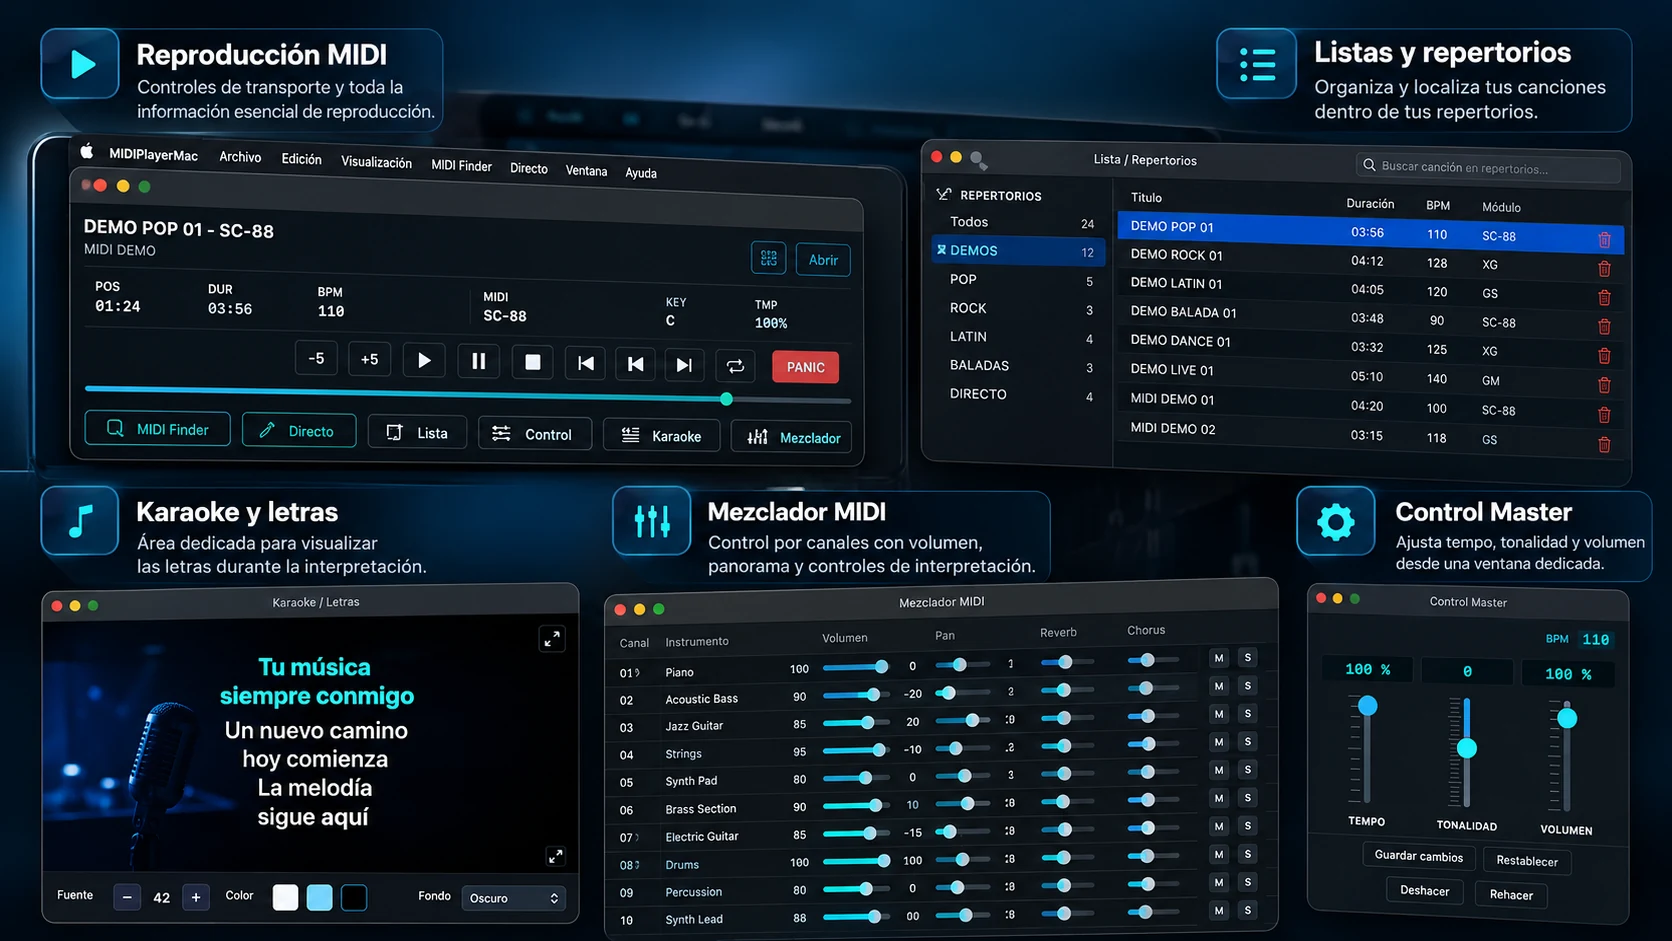The height and width of the screenshot is (941, 1672).
Task: Open the Fondo dropdown set to Oscuro
Action: click(514, 898)
